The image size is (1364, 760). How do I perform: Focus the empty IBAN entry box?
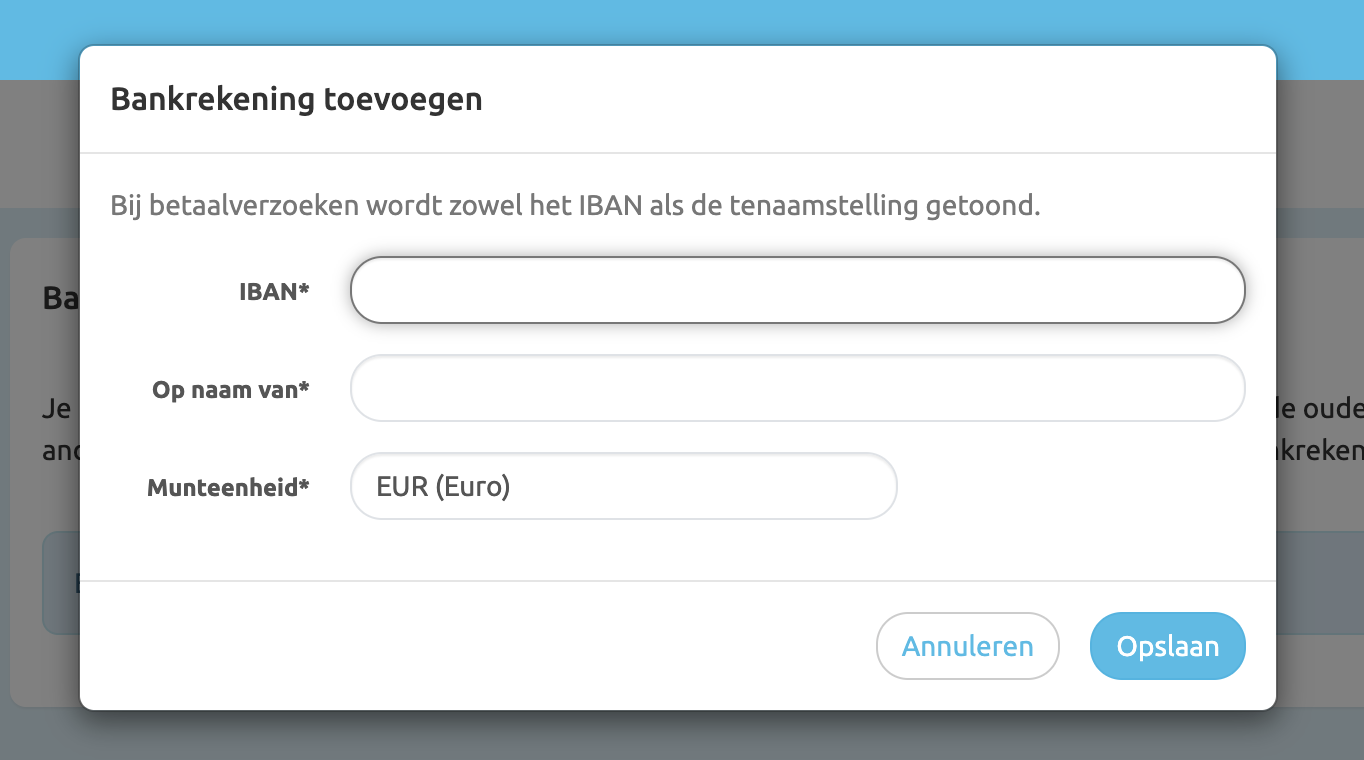pyautogui.click(x=795, y=289)
